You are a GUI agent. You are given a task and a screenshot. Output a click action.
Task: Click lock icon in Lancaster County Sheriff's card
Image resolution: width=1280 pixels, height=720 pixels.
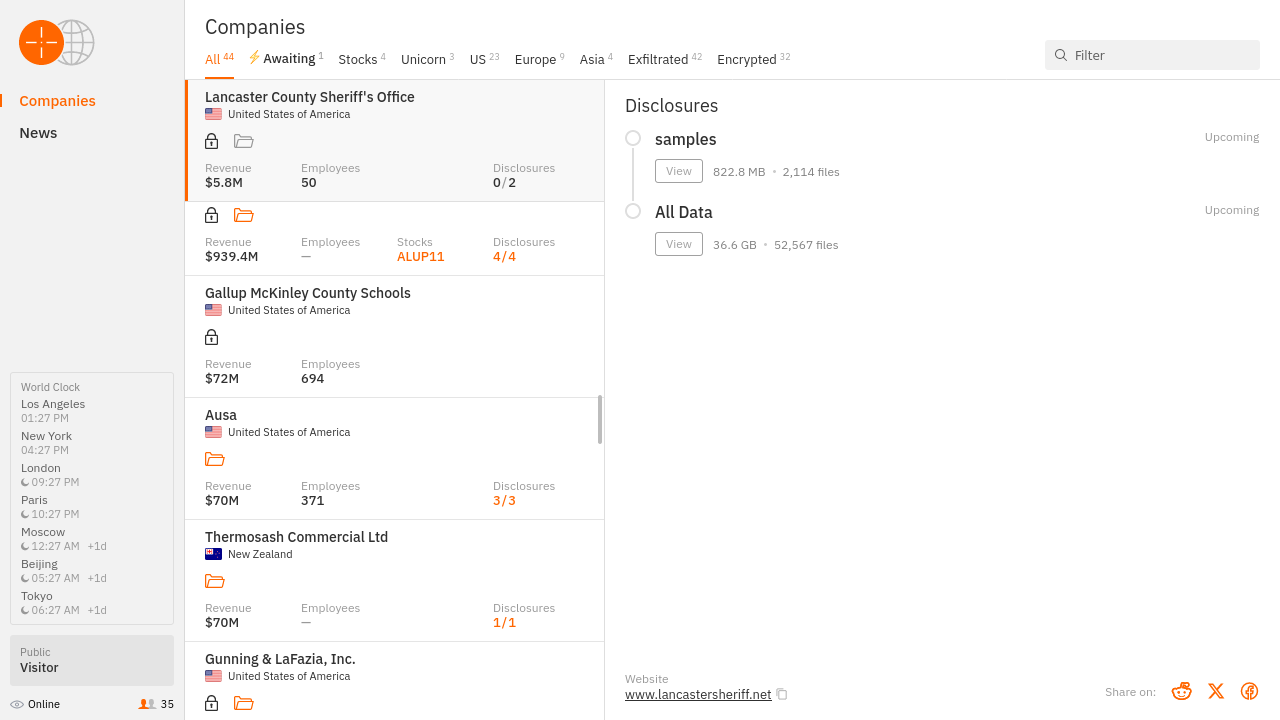point(211,141)
